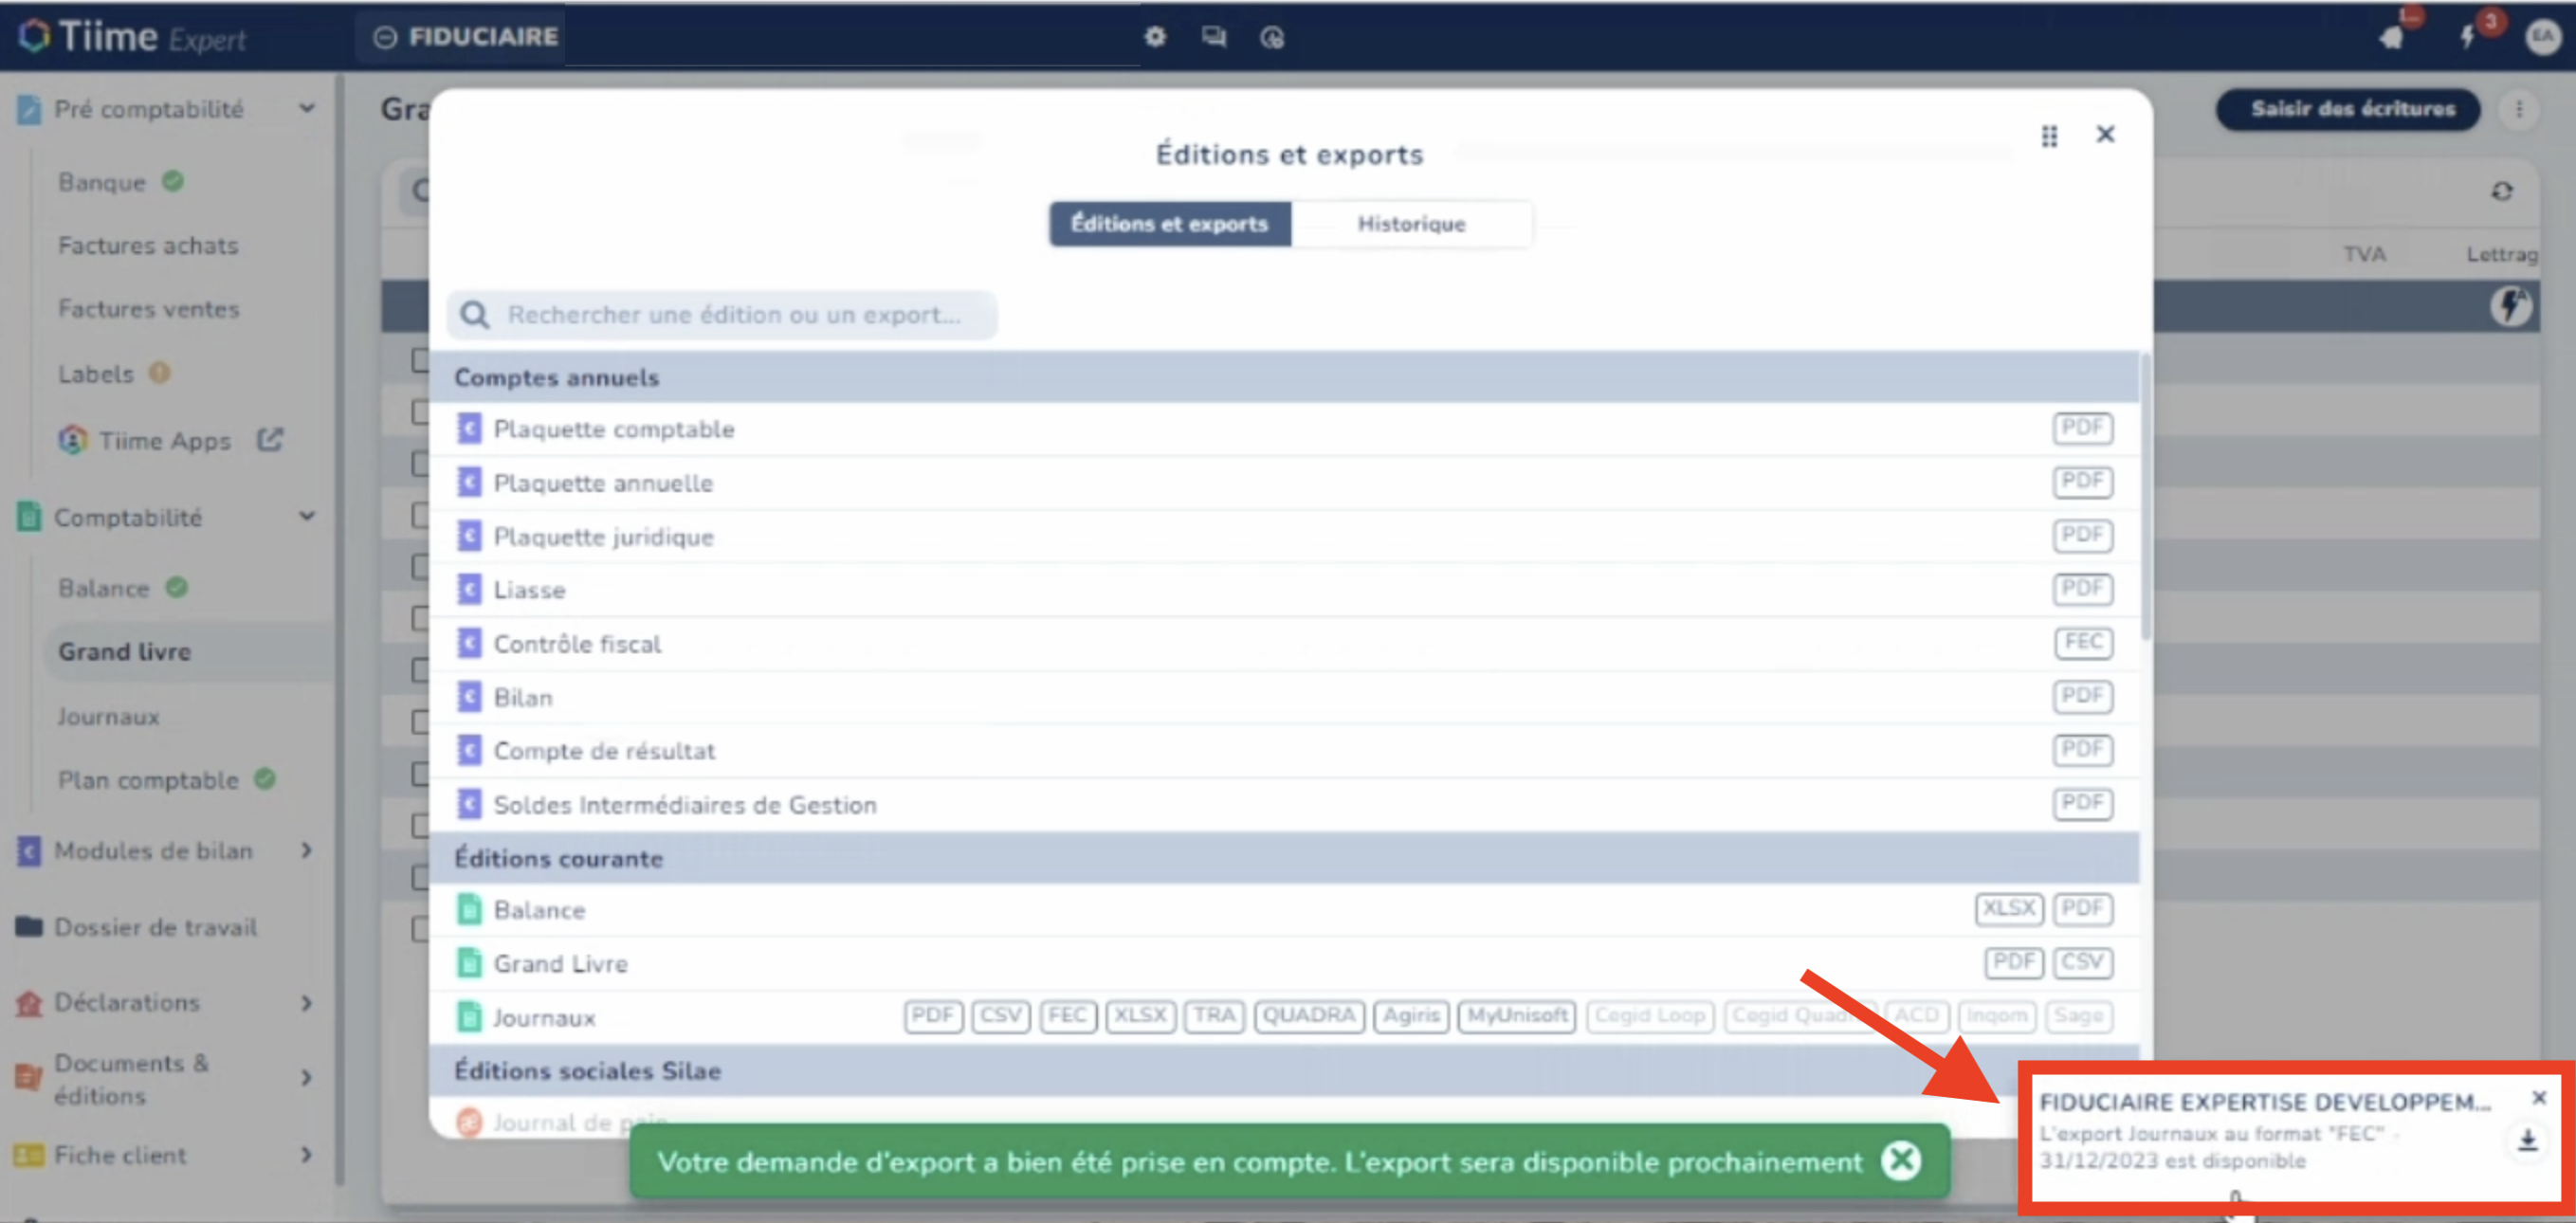Collapse the Pré comptabilité section
Viewport: 2576px width, 1223px height.
click(307, 108)
